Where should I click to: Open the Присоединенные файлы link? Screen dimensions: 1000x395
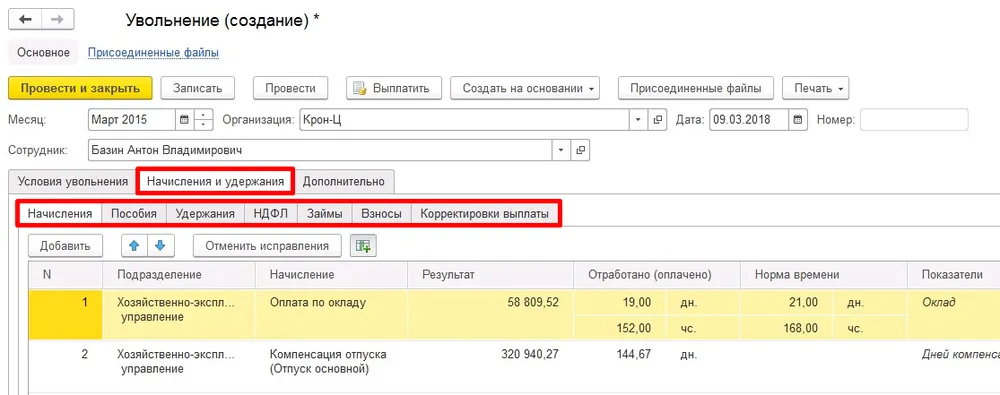[x=153, y=52]
